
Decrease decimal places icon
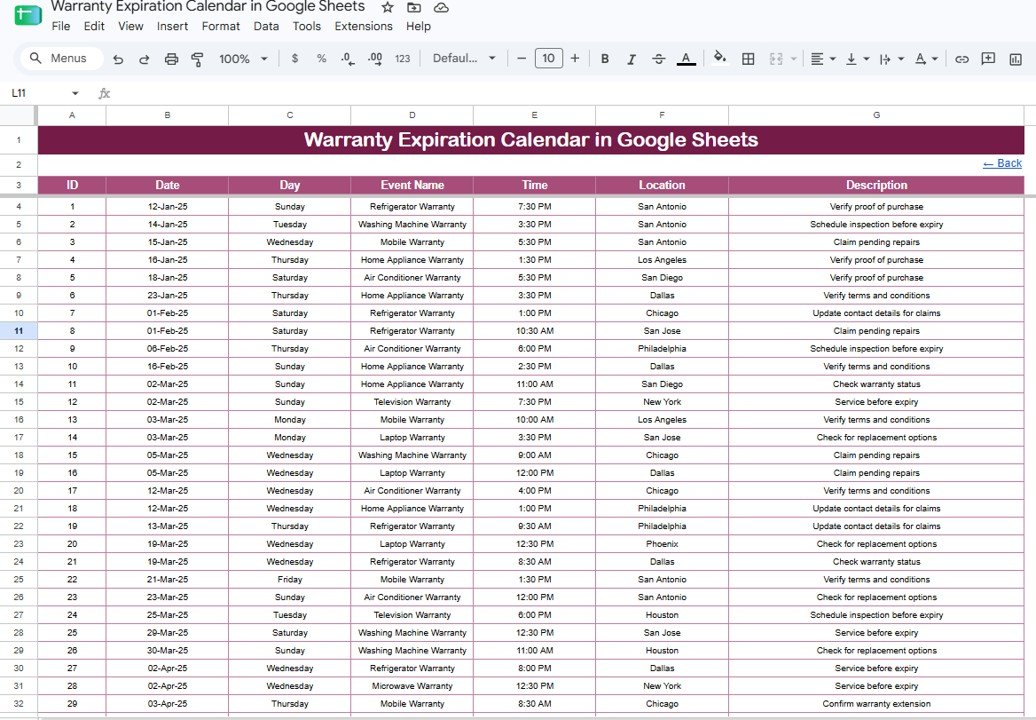coord(348,59)
